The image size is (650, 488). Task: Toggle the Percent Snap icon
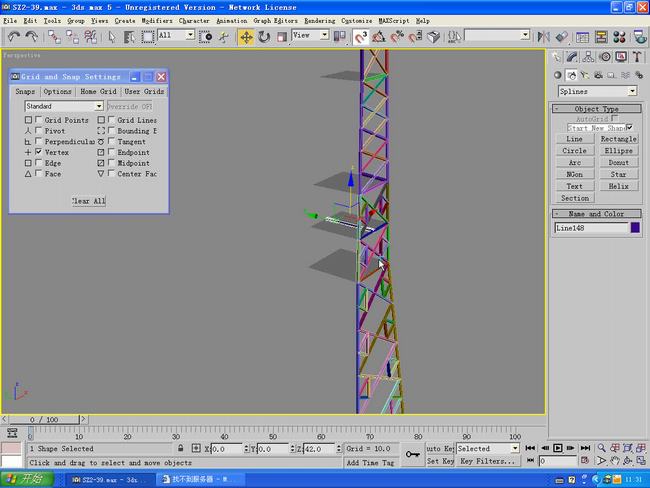[397, 37]
